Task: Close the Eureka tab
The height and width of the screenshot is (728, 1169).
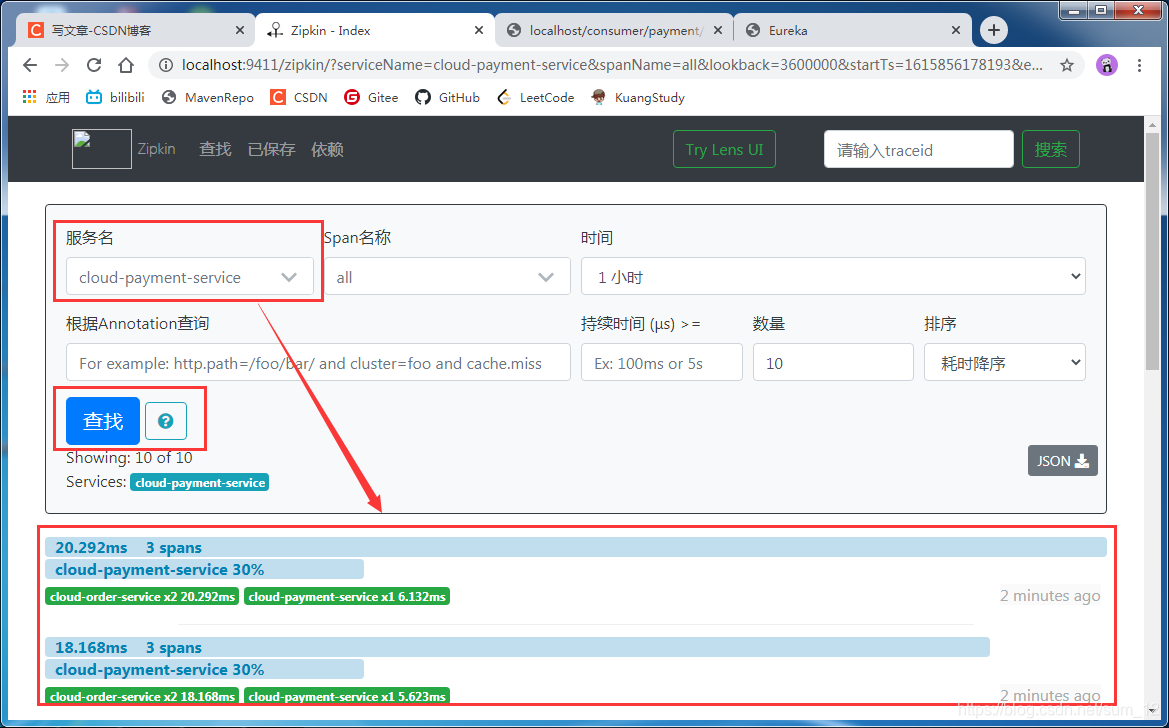Action: click(x=957, y=31)
